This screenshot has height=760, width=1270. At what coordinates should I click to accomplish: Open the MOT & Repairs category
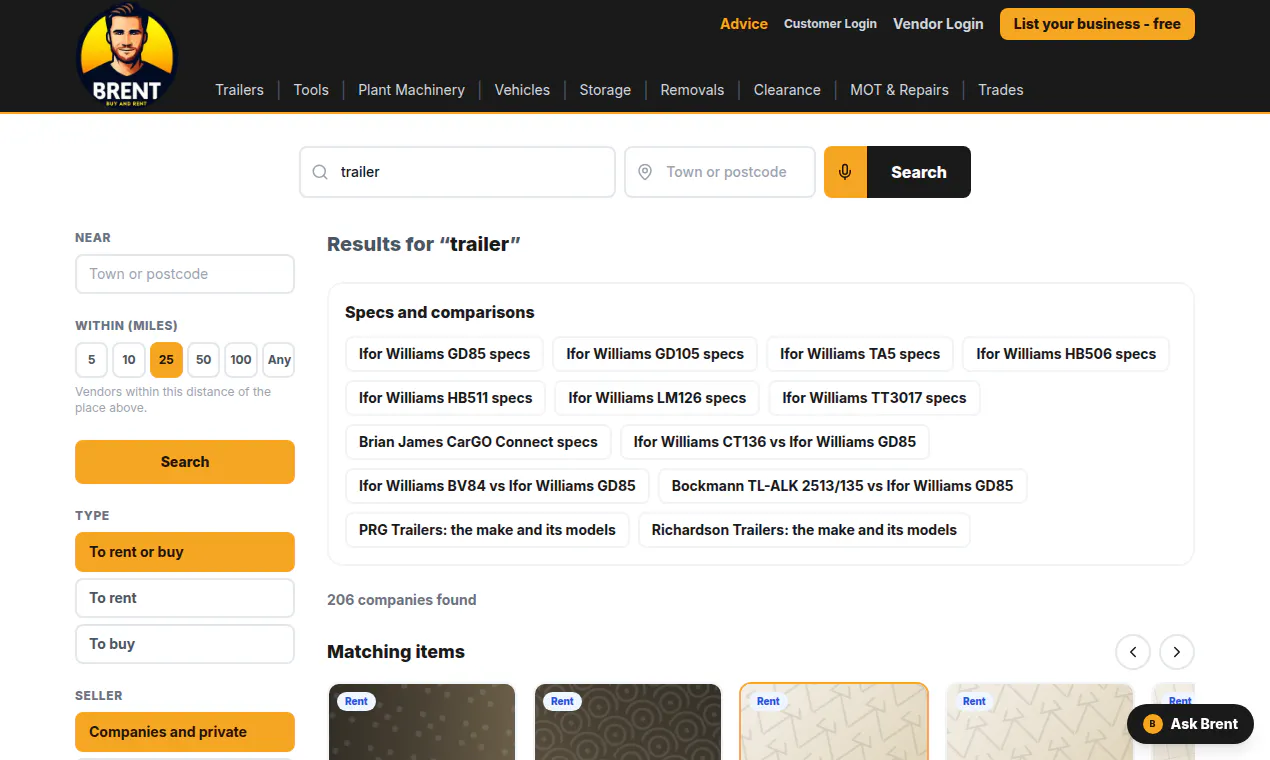899,90
